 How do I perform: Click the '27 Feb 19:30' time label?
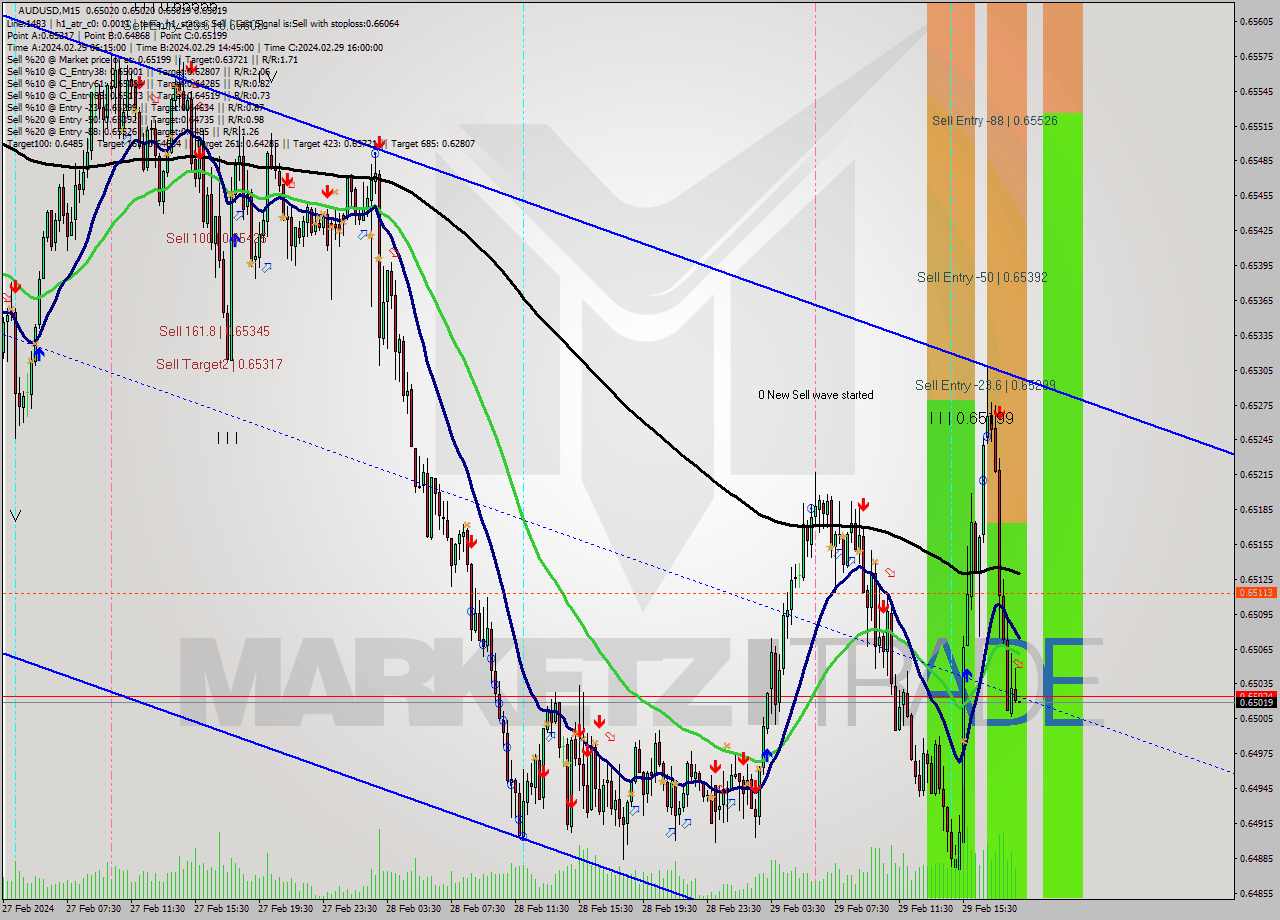point(285,909)
